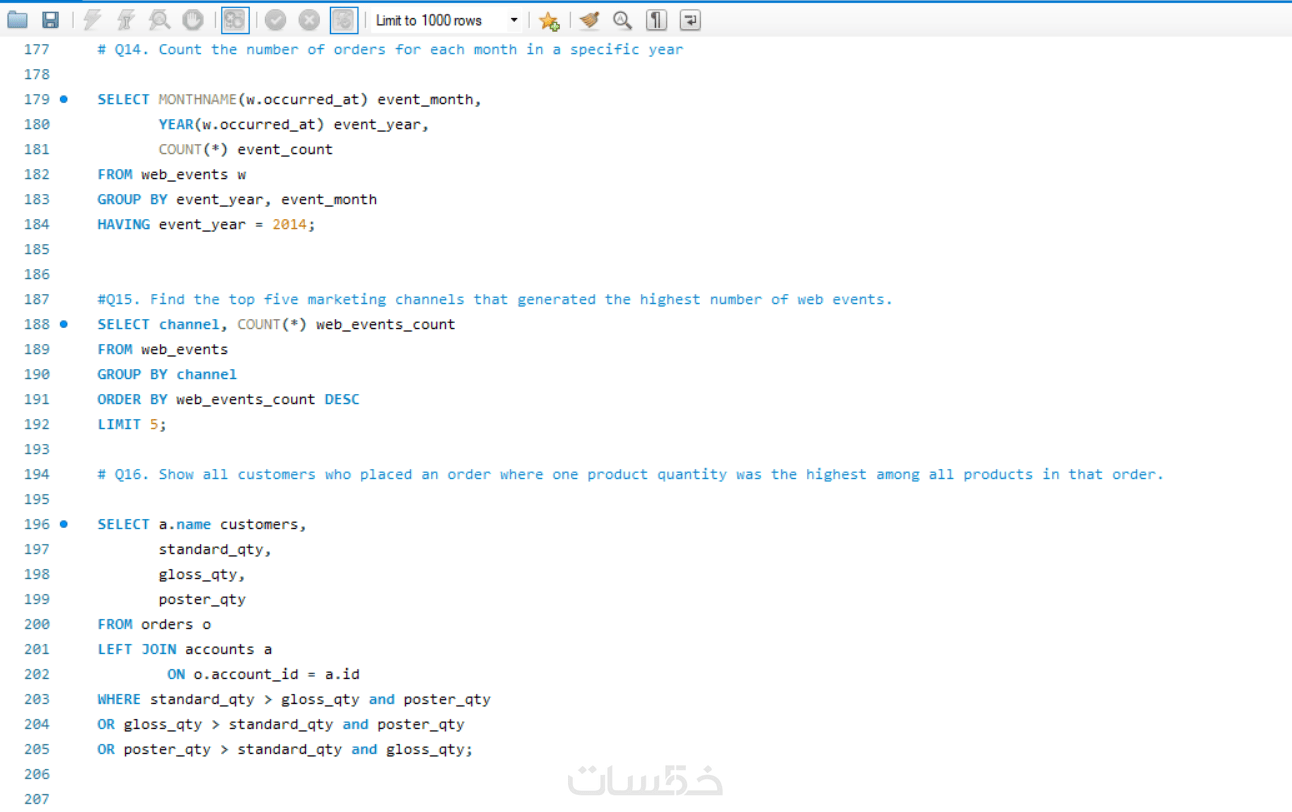Stop query execution with the hand icon
The width and height of the screenshot is (1292, 812).
pos(192,20)
